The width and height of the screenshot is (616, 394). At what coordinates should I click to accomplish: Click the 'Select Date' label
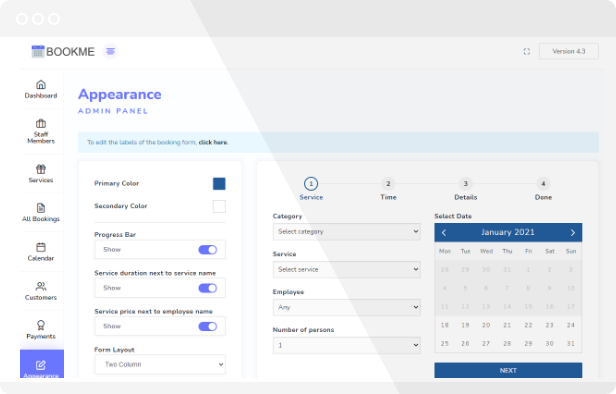(453, 216)
